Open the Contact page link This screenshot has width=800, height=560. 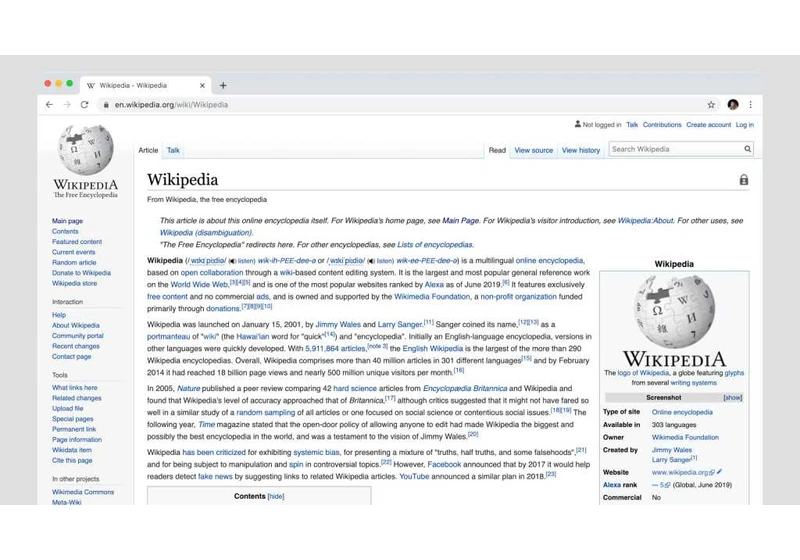pyautogui.click(x=71, y=357)
